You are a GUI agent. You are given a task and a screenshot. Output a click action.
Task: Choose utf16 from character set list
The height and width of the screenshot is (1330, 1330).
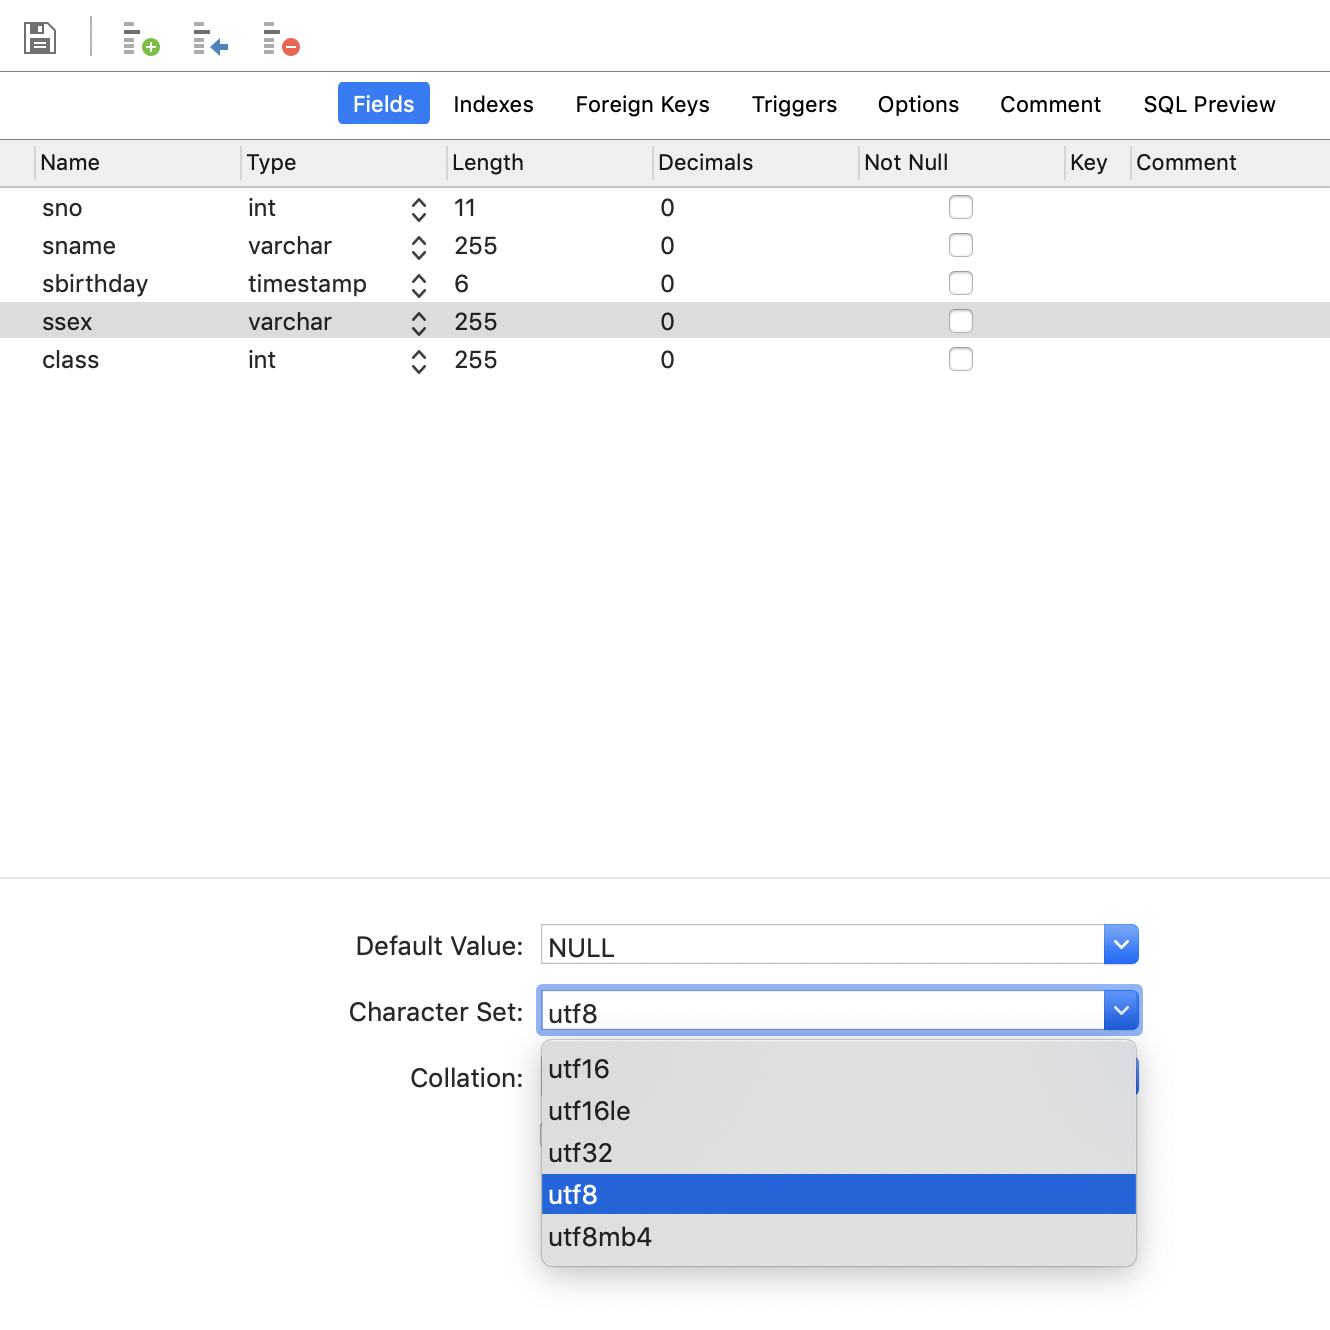coord(839,1069)
